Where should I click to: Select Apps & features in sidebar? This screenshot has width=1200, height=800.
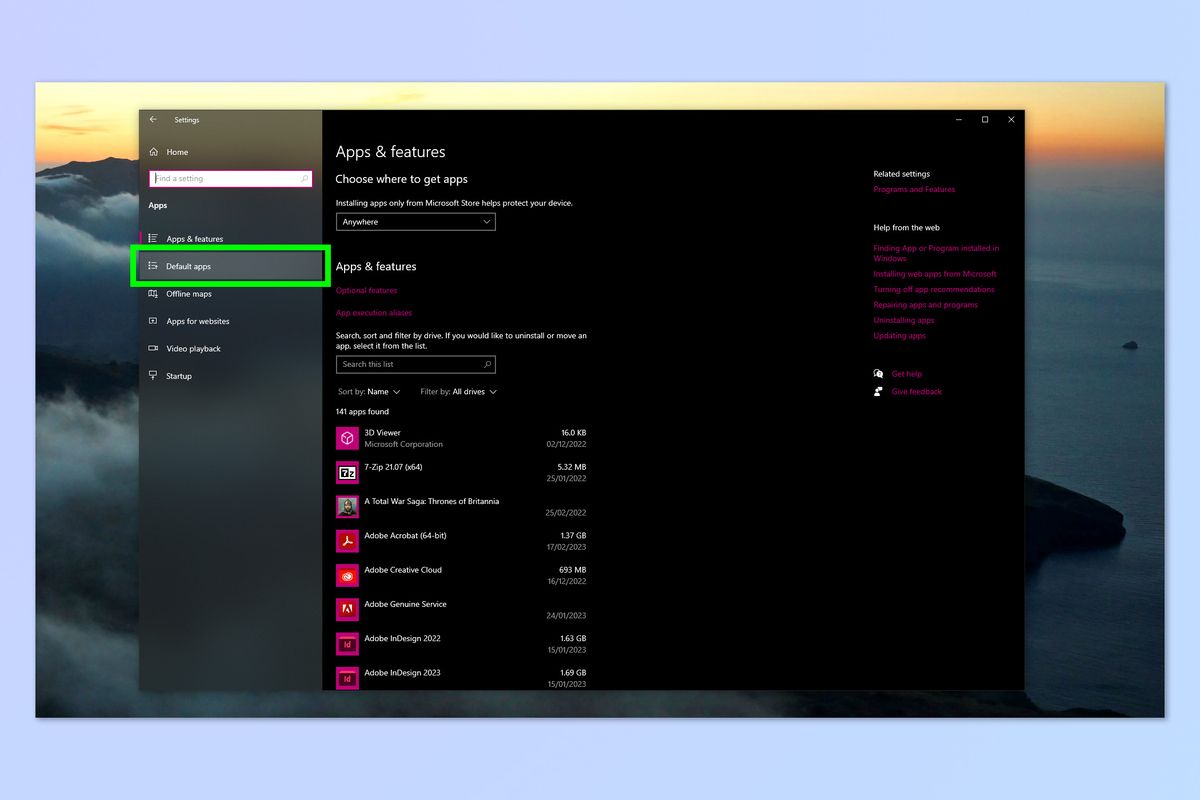(196, 238)
